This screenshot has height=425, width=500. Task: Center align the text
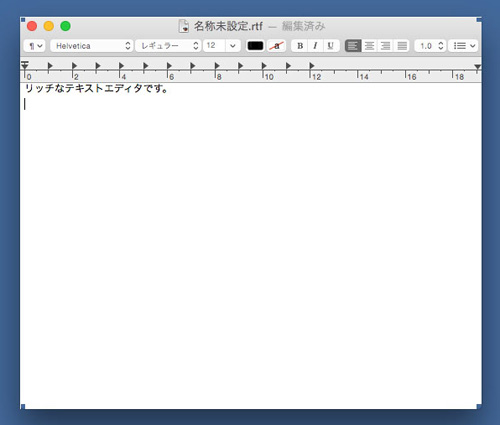[x=369, y=46]
